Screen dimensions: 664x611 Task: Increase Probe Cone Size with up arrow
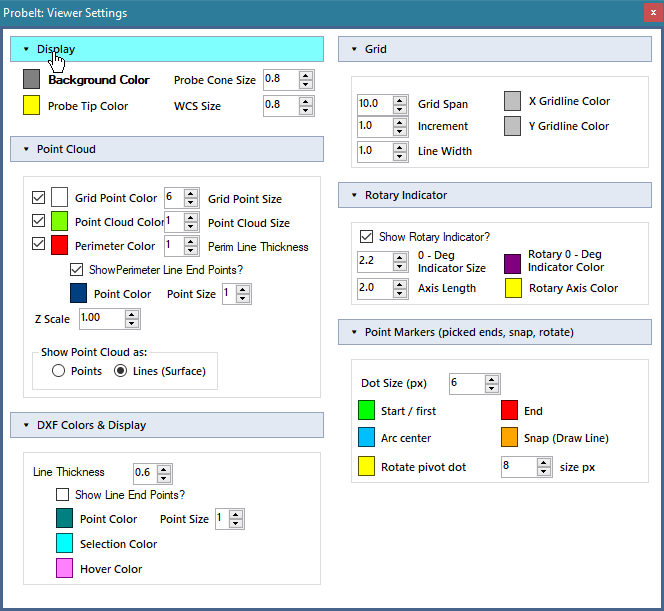pos(306,75)
